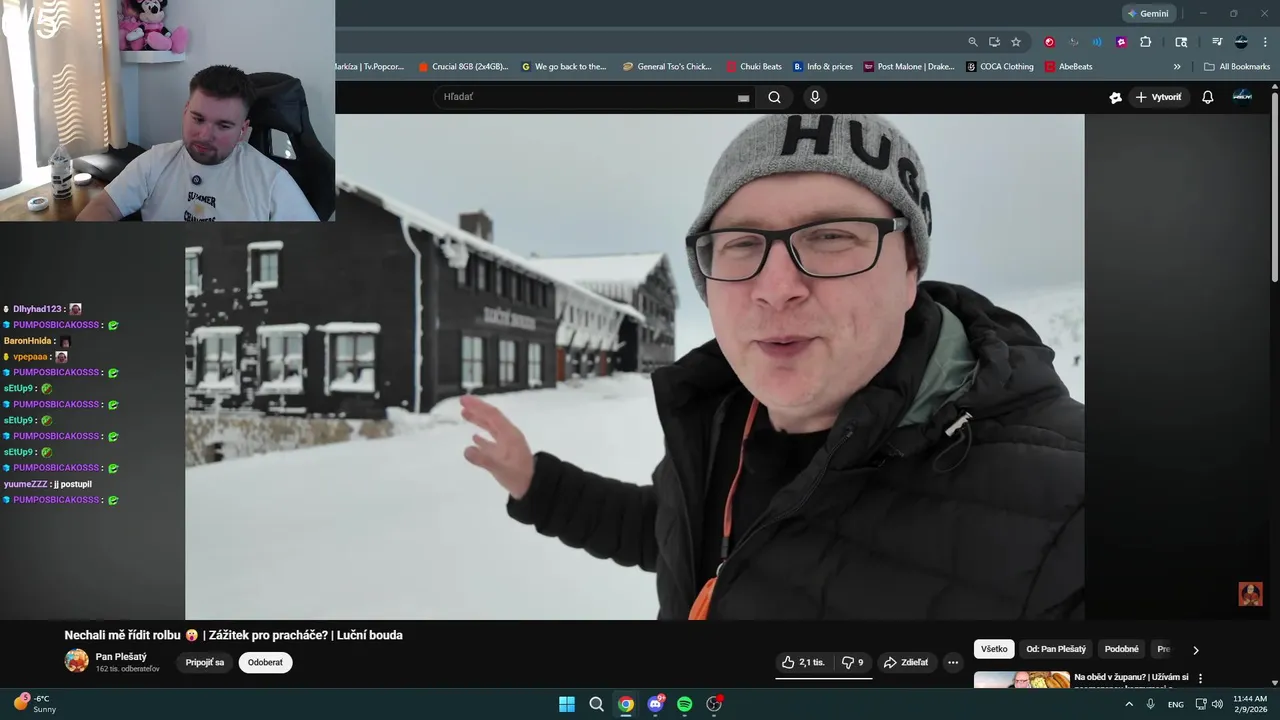Click the channel watermark in video corner

tap(1250, 594)
